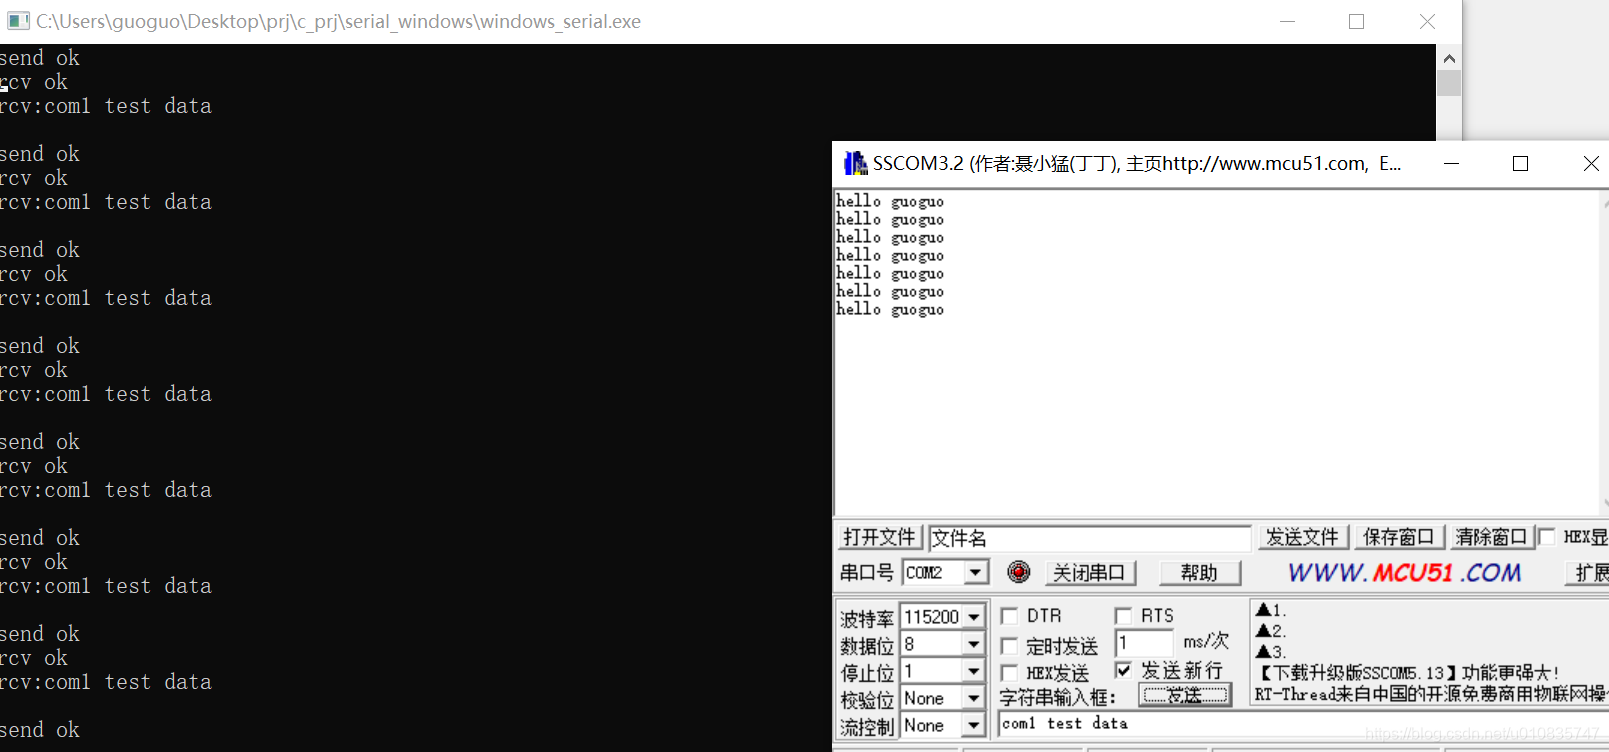Click the 清除窗口 clear window button
This screenshot has width=1609, height=752.
point(1491,538)
